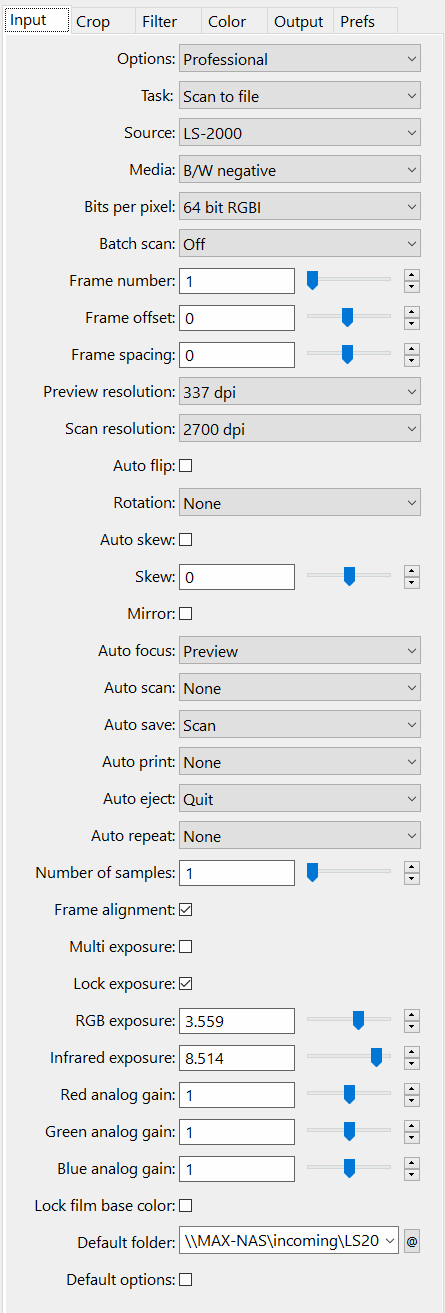Open the Prefs tab
445x1313 pixels.
point(365,21)
